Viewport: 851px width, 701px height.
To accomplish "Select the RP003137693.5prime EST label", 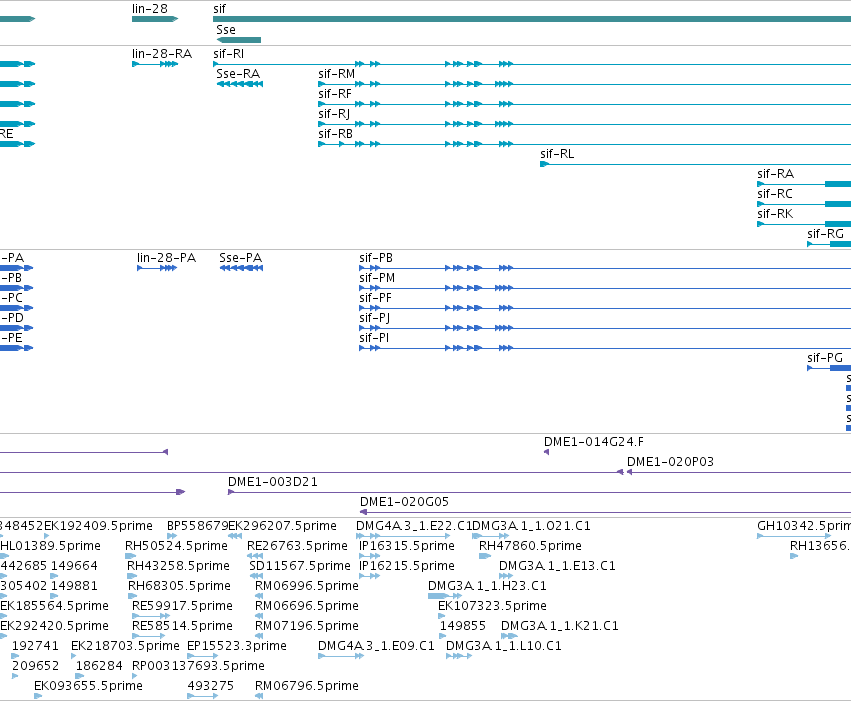I will click(198, 666).
